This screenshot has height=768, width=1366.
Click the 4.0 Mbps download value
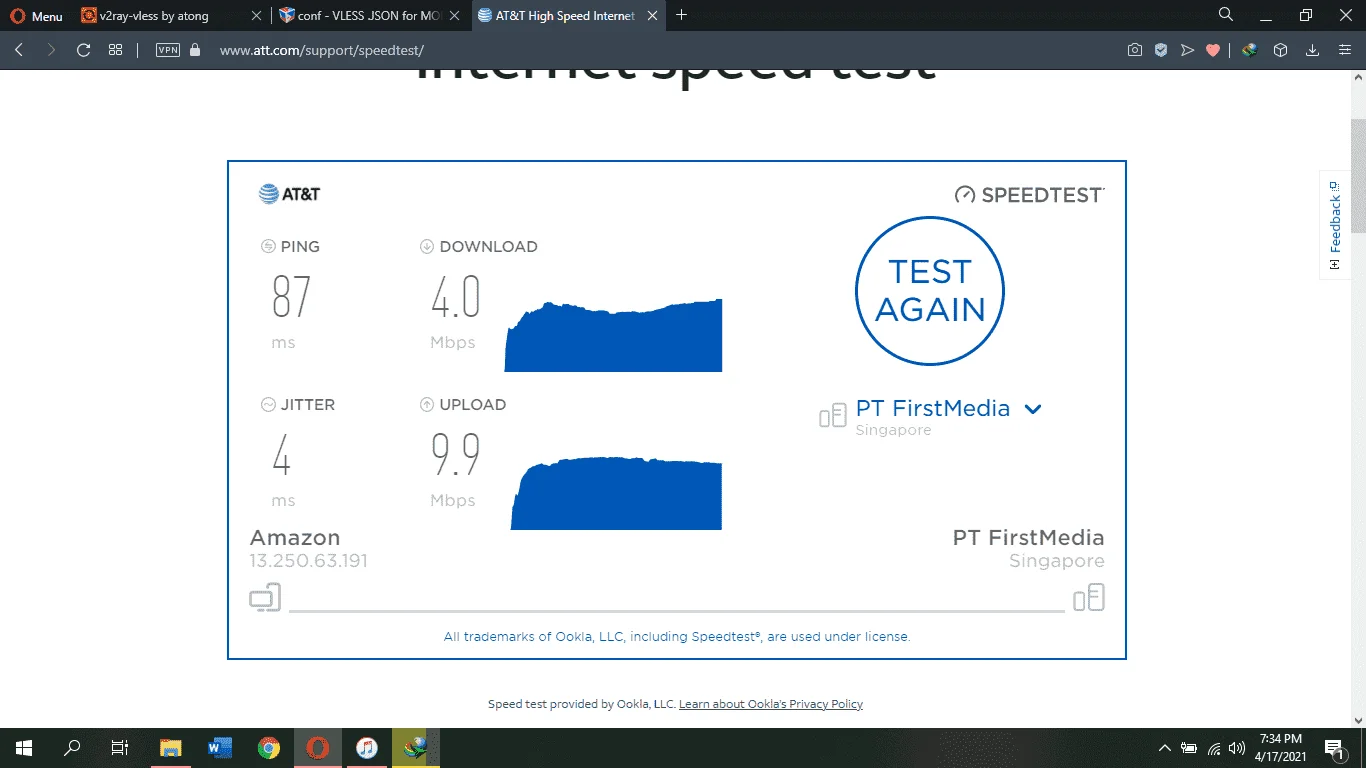tap(456, 297)
